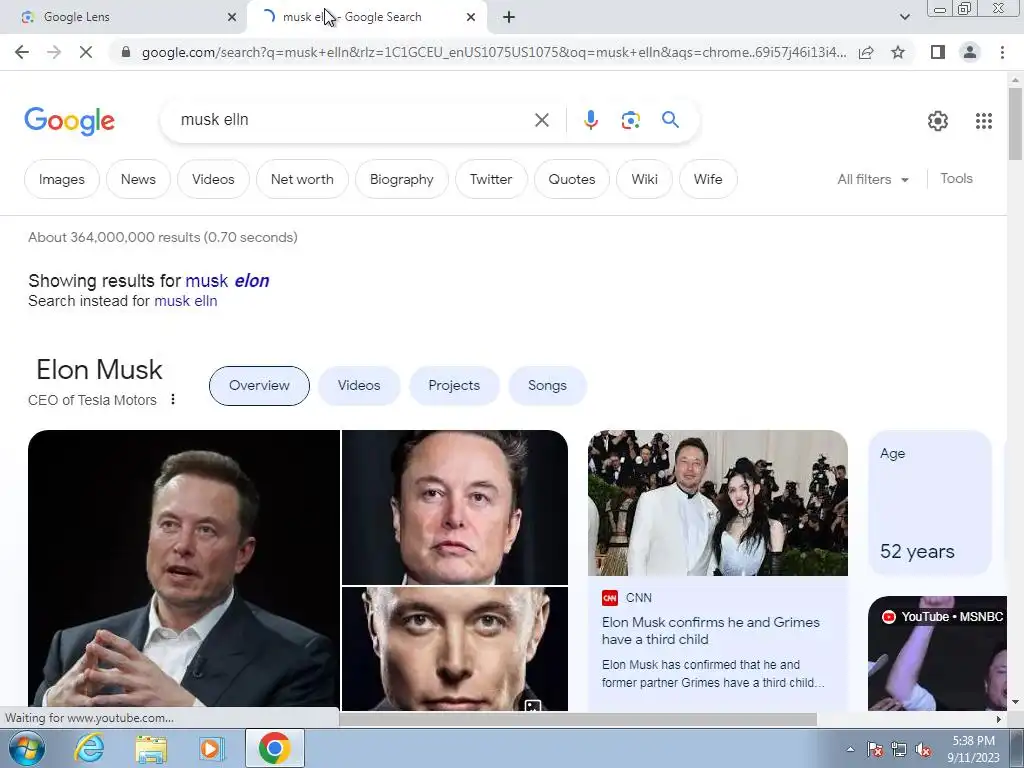
Task: Click the search query input field
Action: tap(353, 120)
